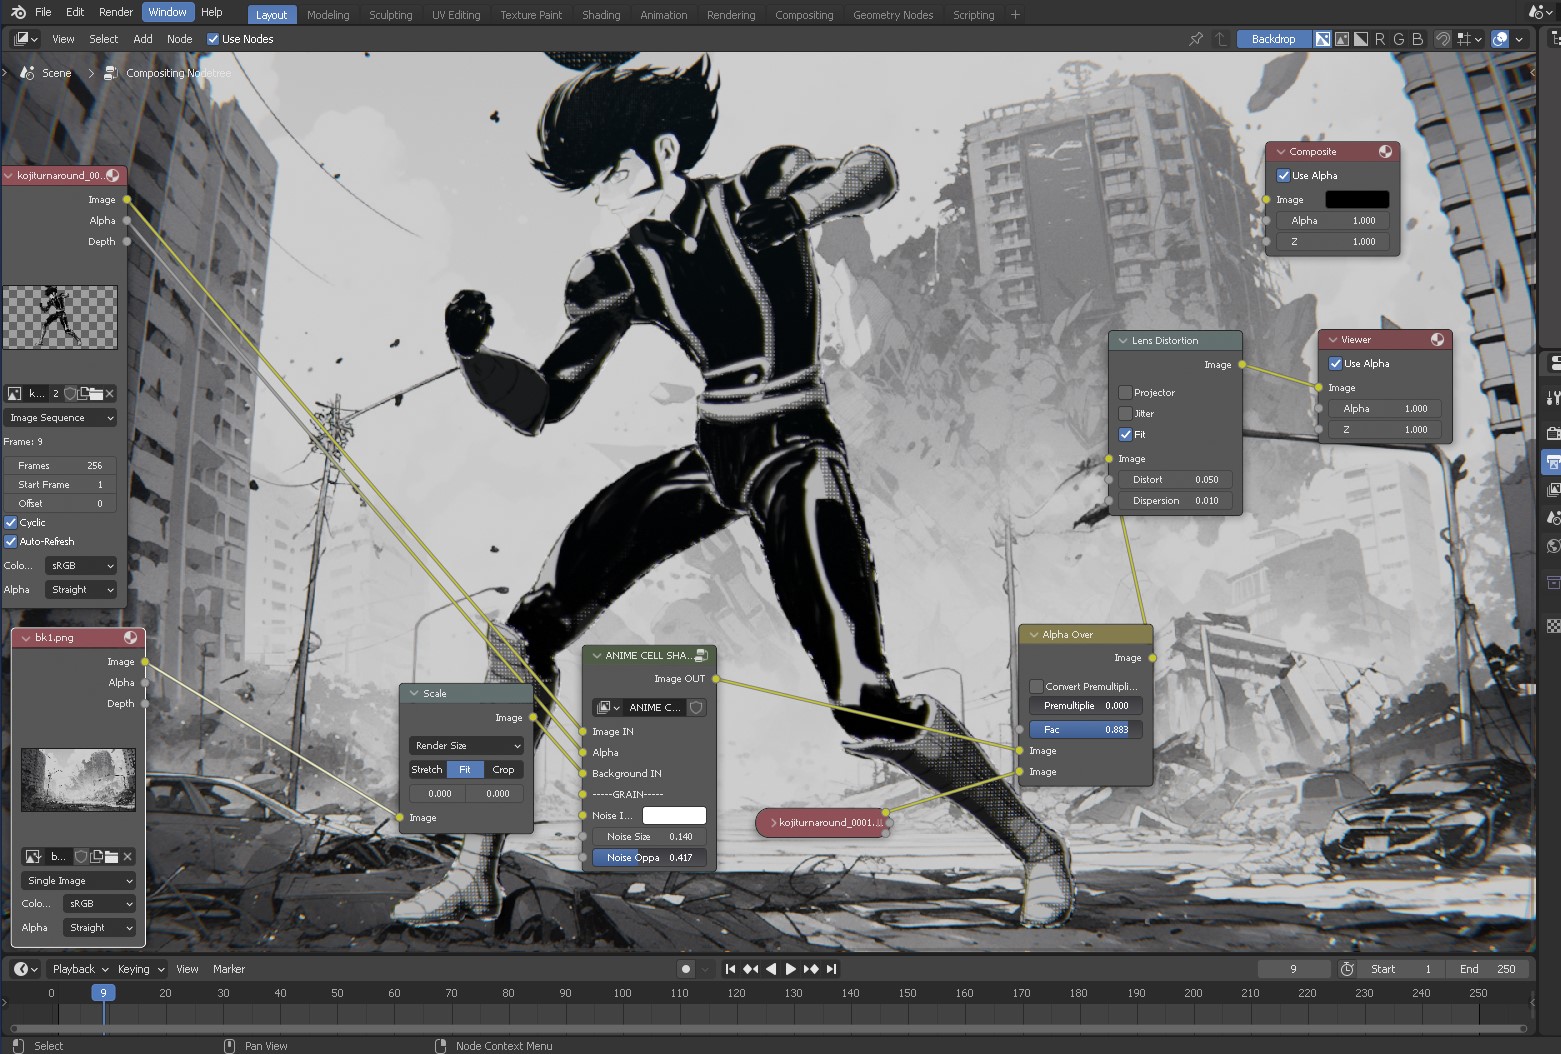Click white Noise color swatch on ANIME node
Image resolution: width=1561 pixels, height=1054 pixels.
tap(674, 815)
